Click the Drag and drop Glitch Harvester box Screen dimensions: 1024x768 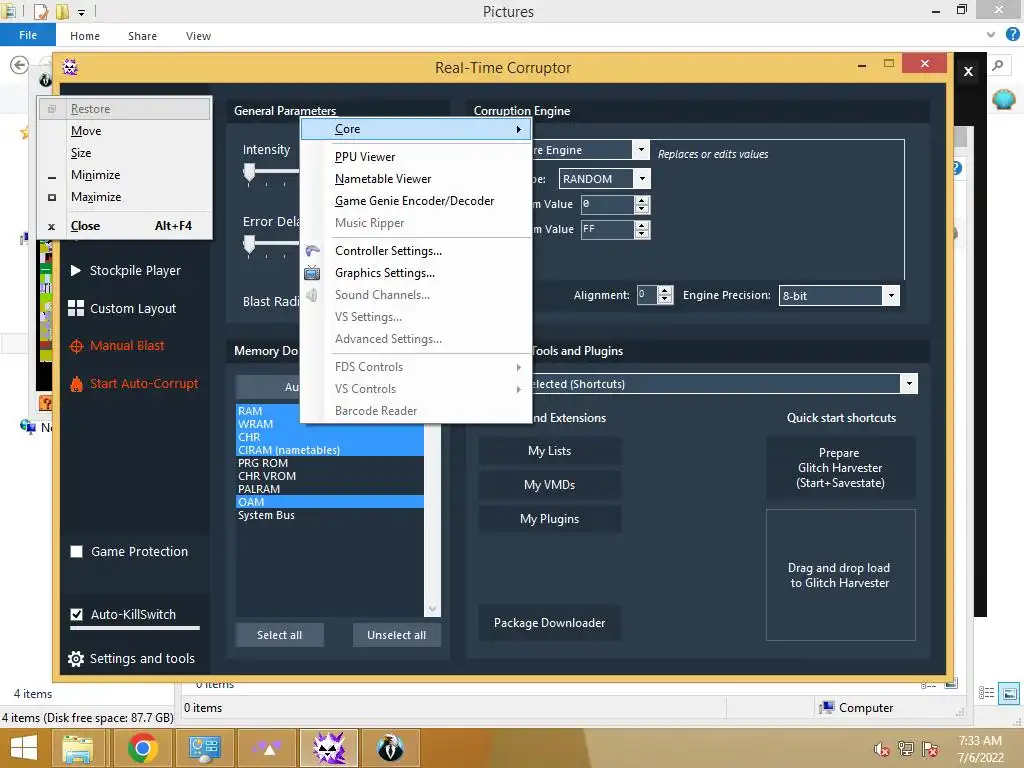[840, 575]
